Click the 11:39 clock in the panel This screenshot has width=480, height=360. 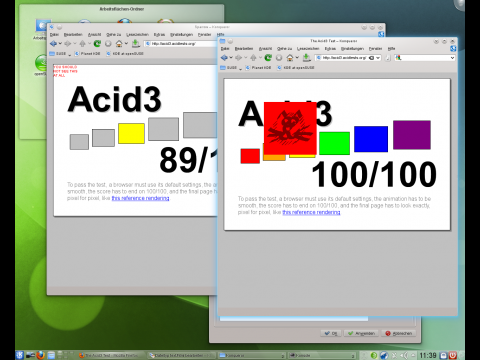tap(428, 355)
